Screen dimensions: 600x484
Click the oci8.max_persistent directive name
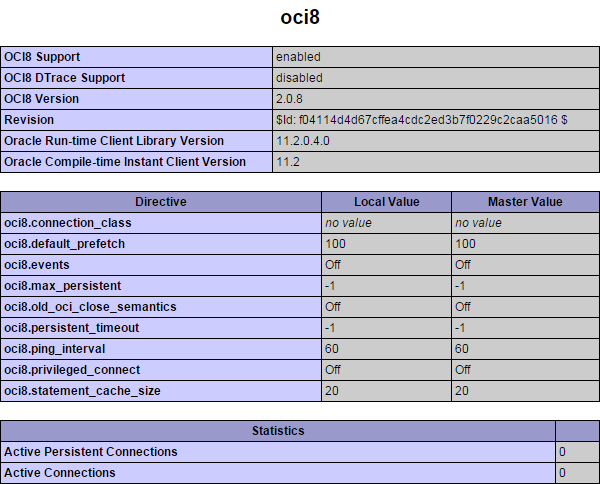pyautogui.click(x=61, y=286)
